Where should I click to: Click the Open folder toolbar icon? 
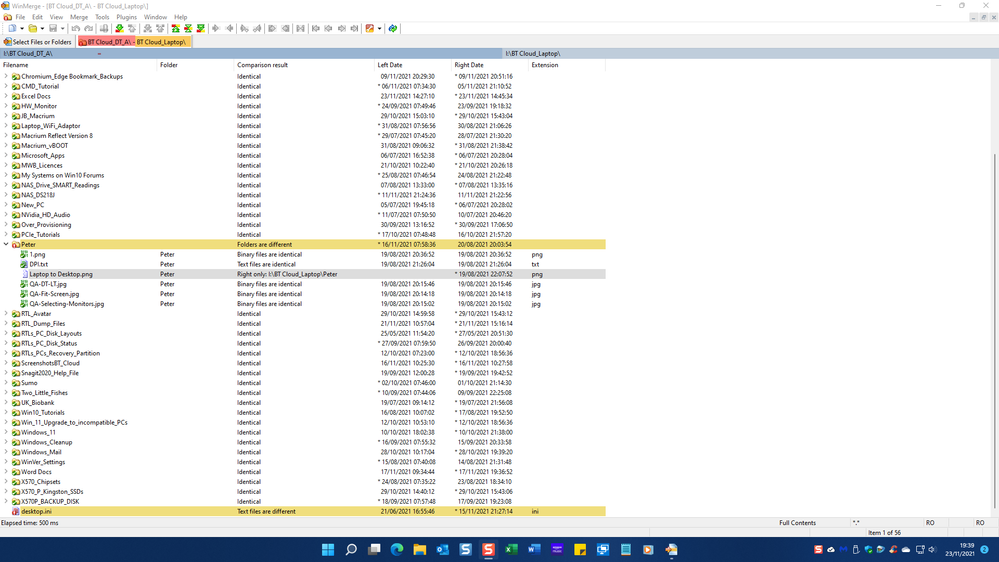[x=32, y=29]
